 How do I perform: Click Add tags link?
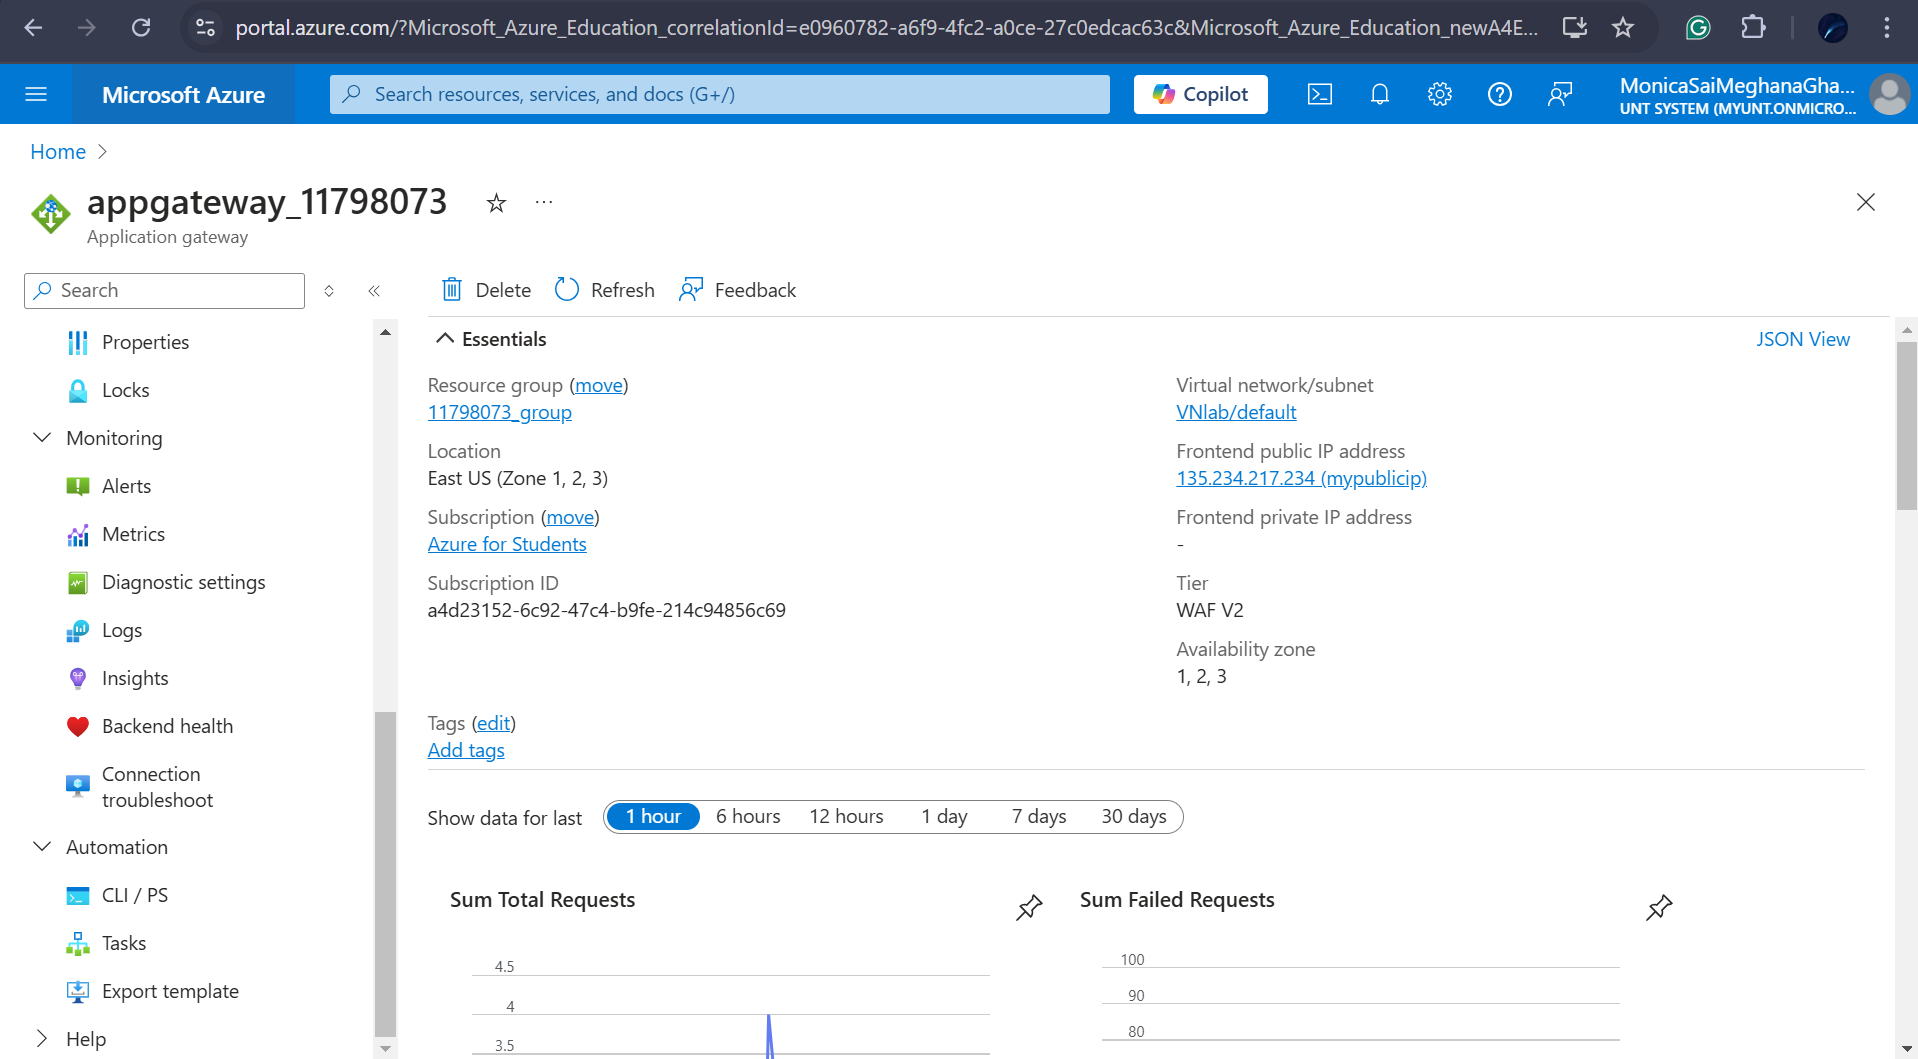click(x=466, y=750)
